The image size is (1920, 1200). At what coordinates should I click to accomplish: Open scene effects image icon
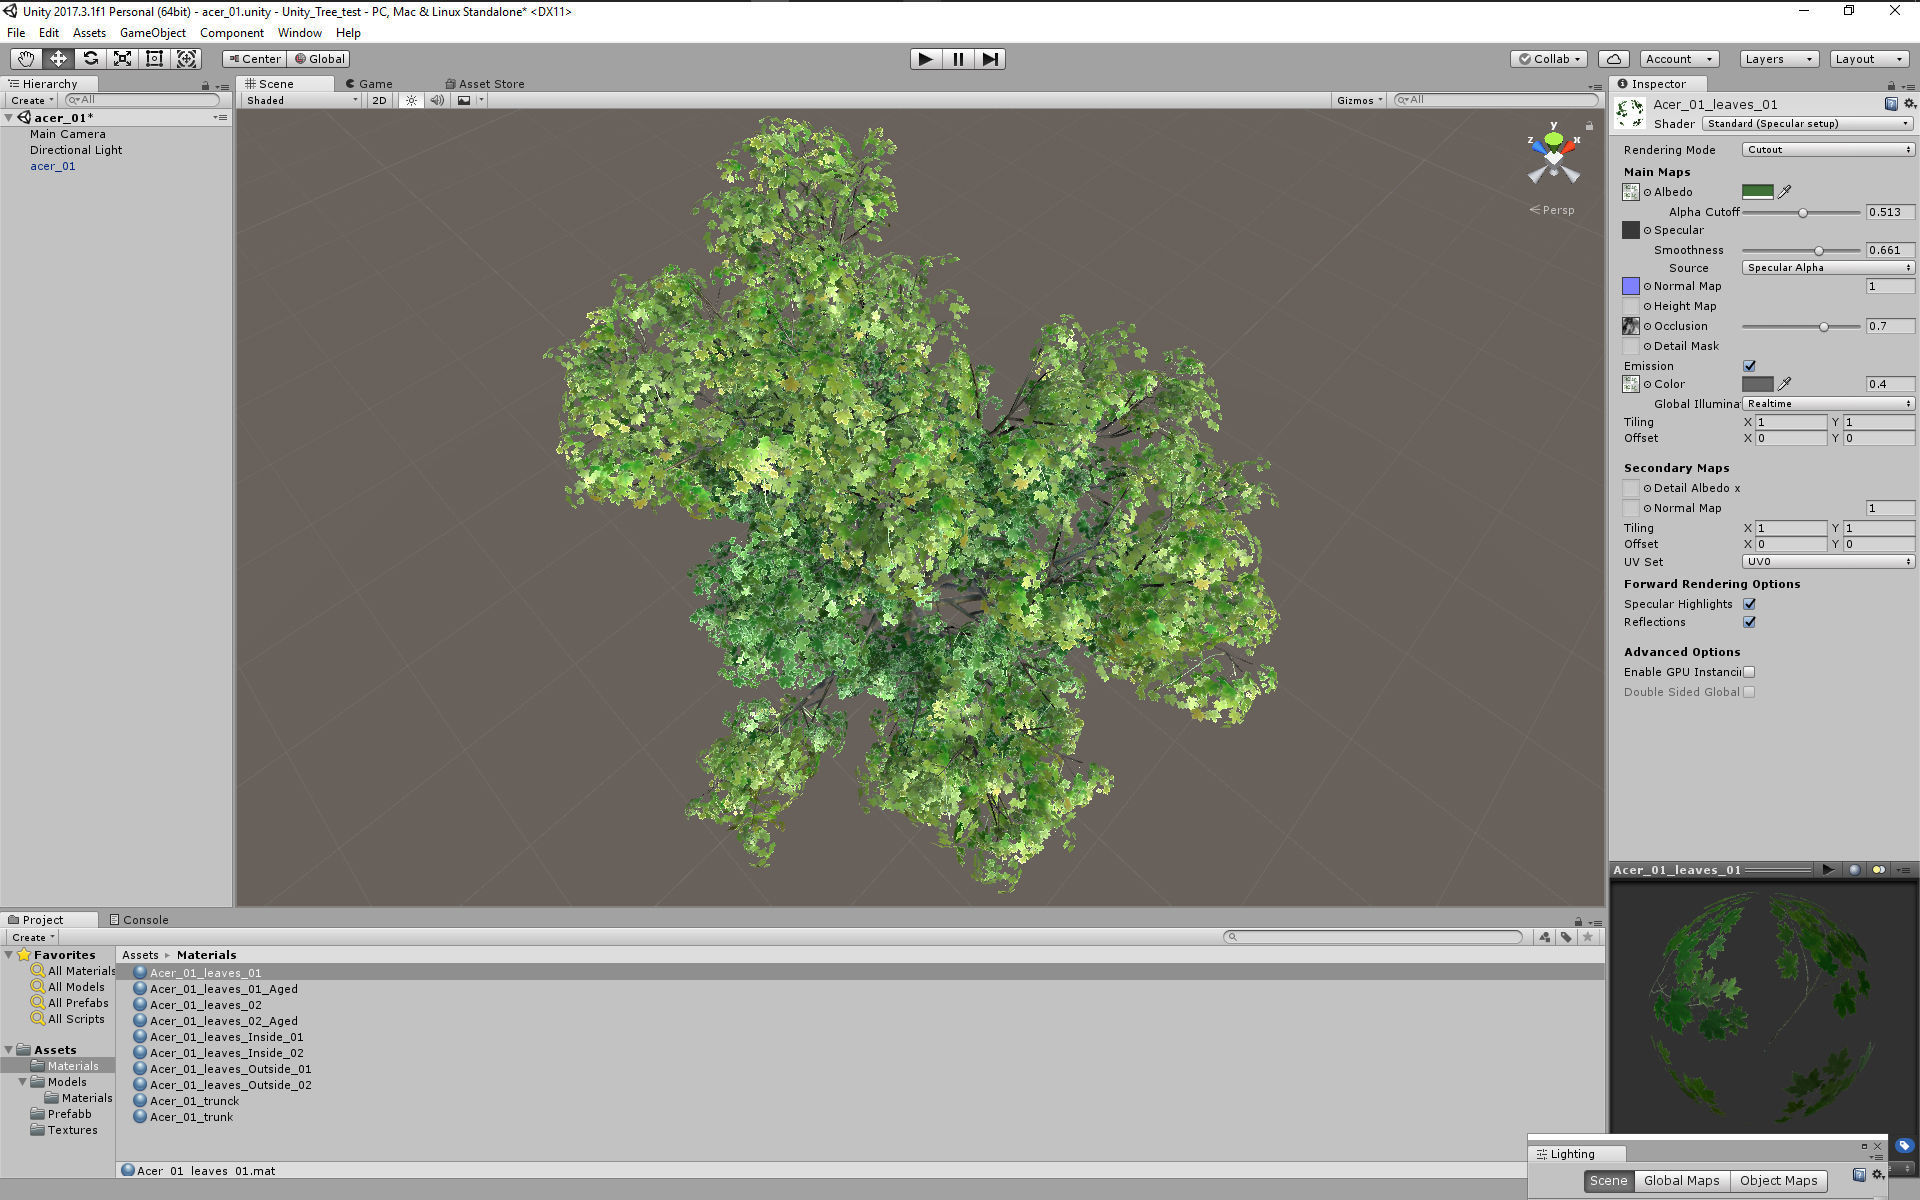tap(464, 100)
